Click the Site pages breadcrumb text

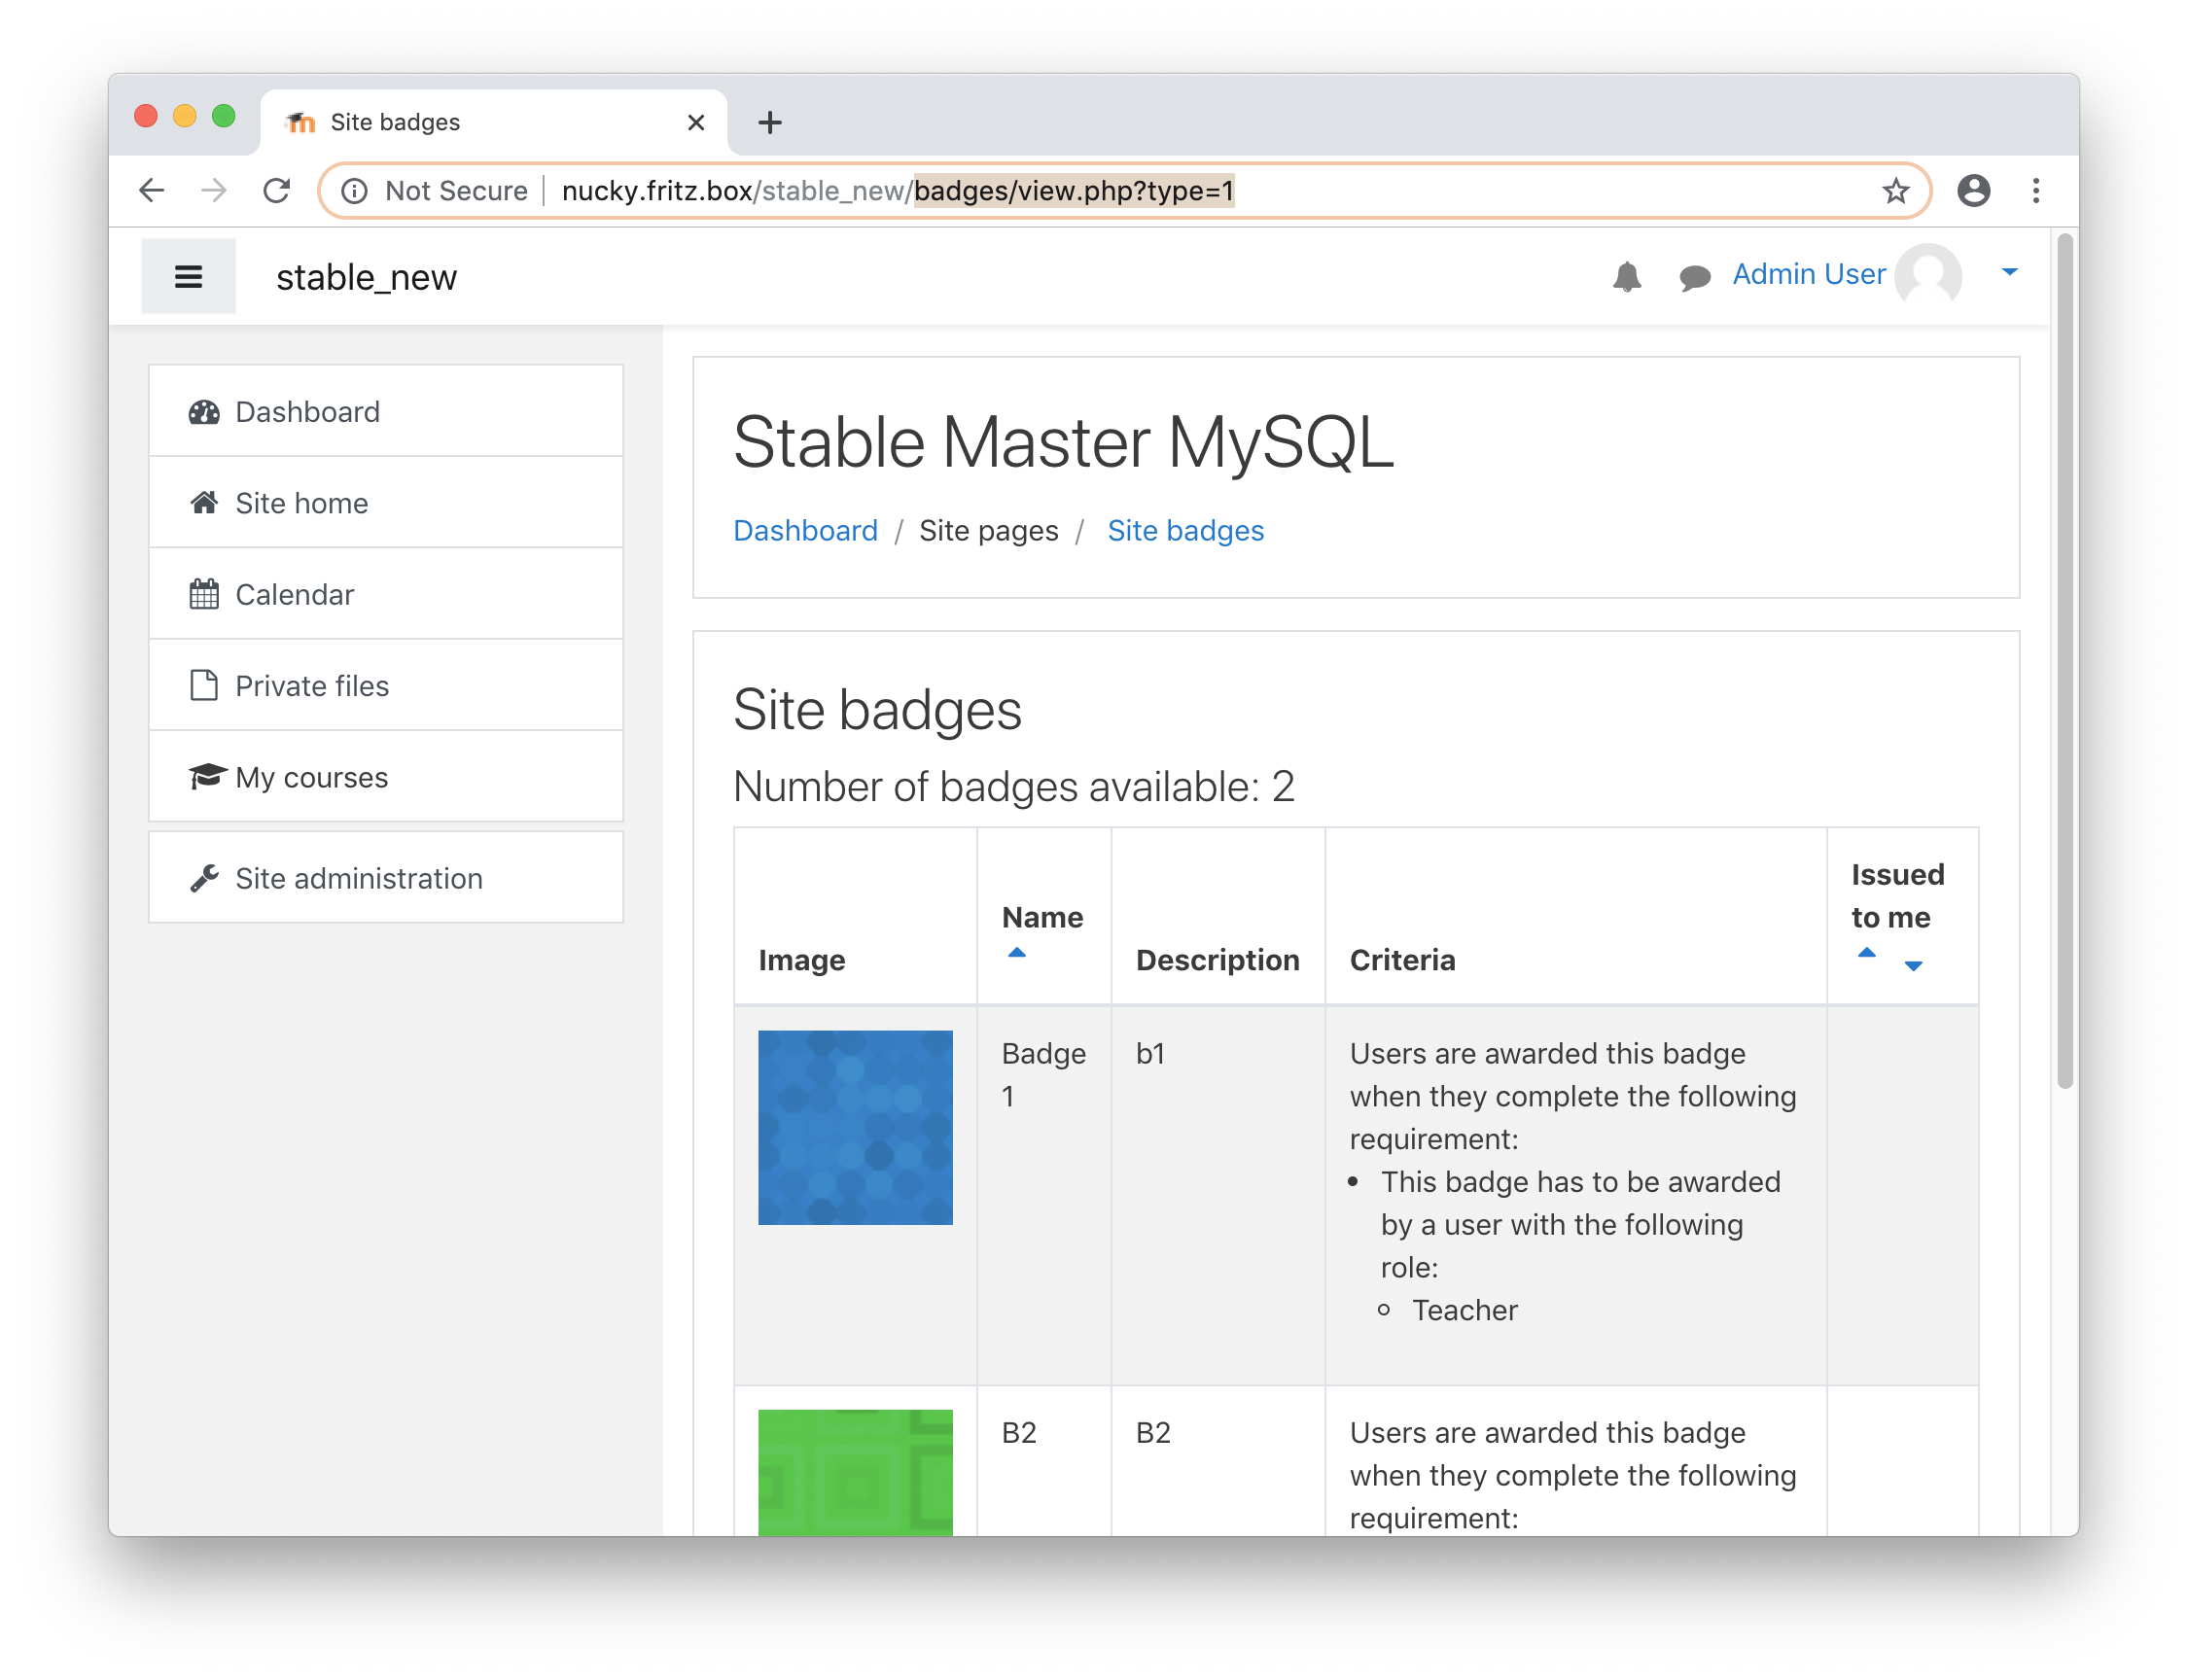(988, 530)
